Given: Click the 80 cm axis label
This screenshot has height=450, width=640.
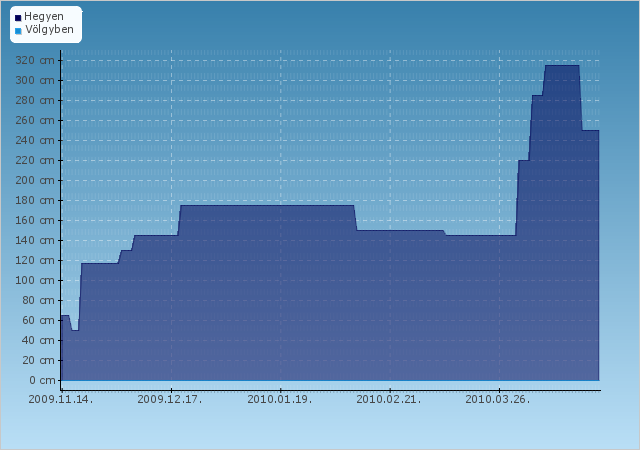Looking at the screenshot, I should pyautogui.click(x=38, y=301).
